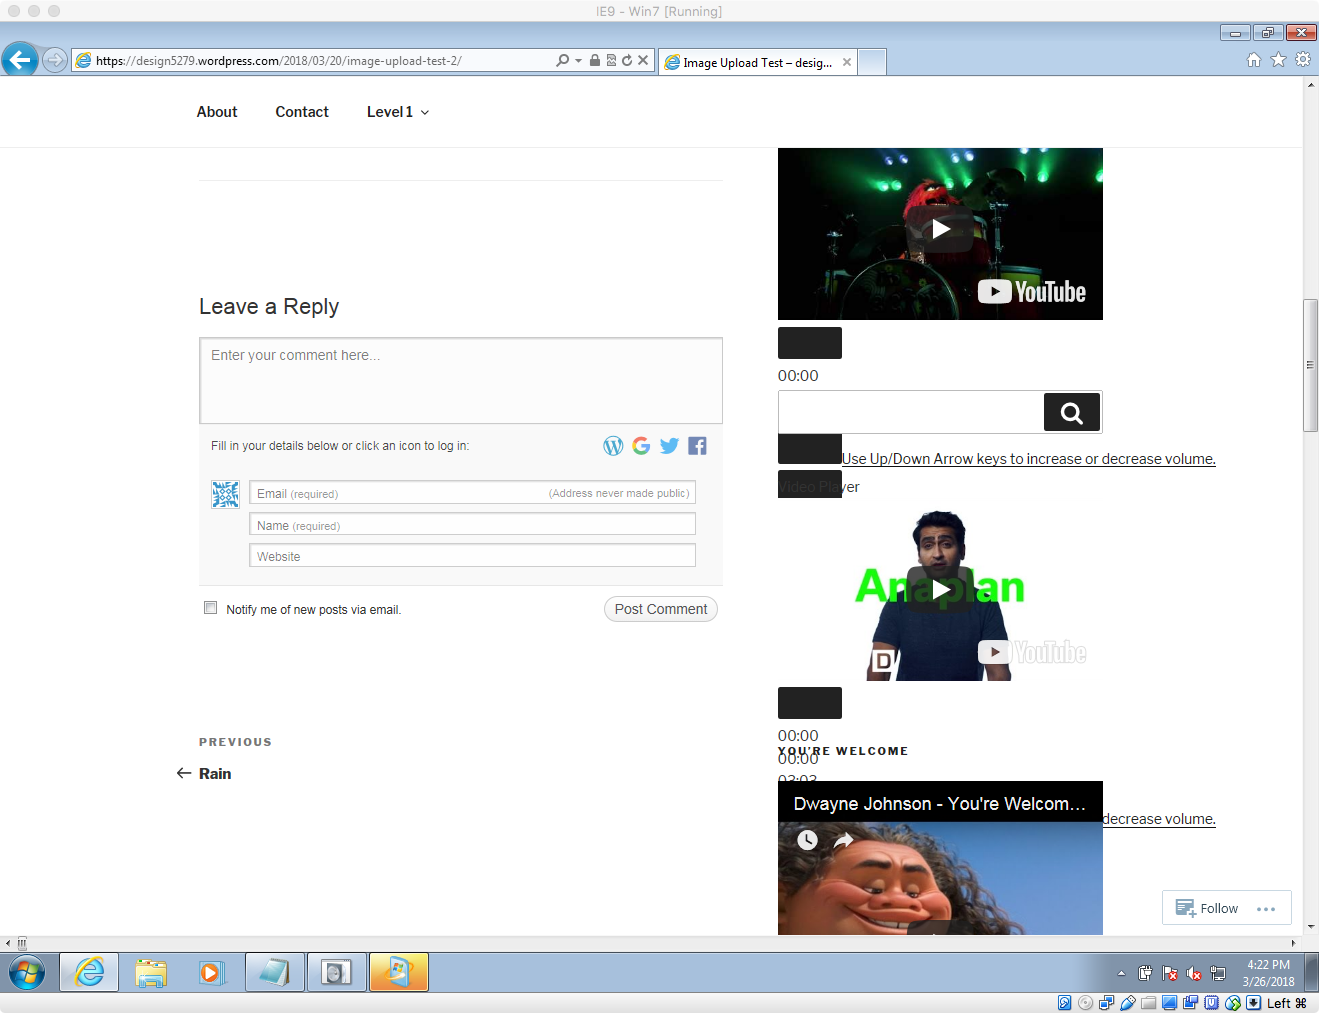Open the Contact menu item

coord(302,112)
